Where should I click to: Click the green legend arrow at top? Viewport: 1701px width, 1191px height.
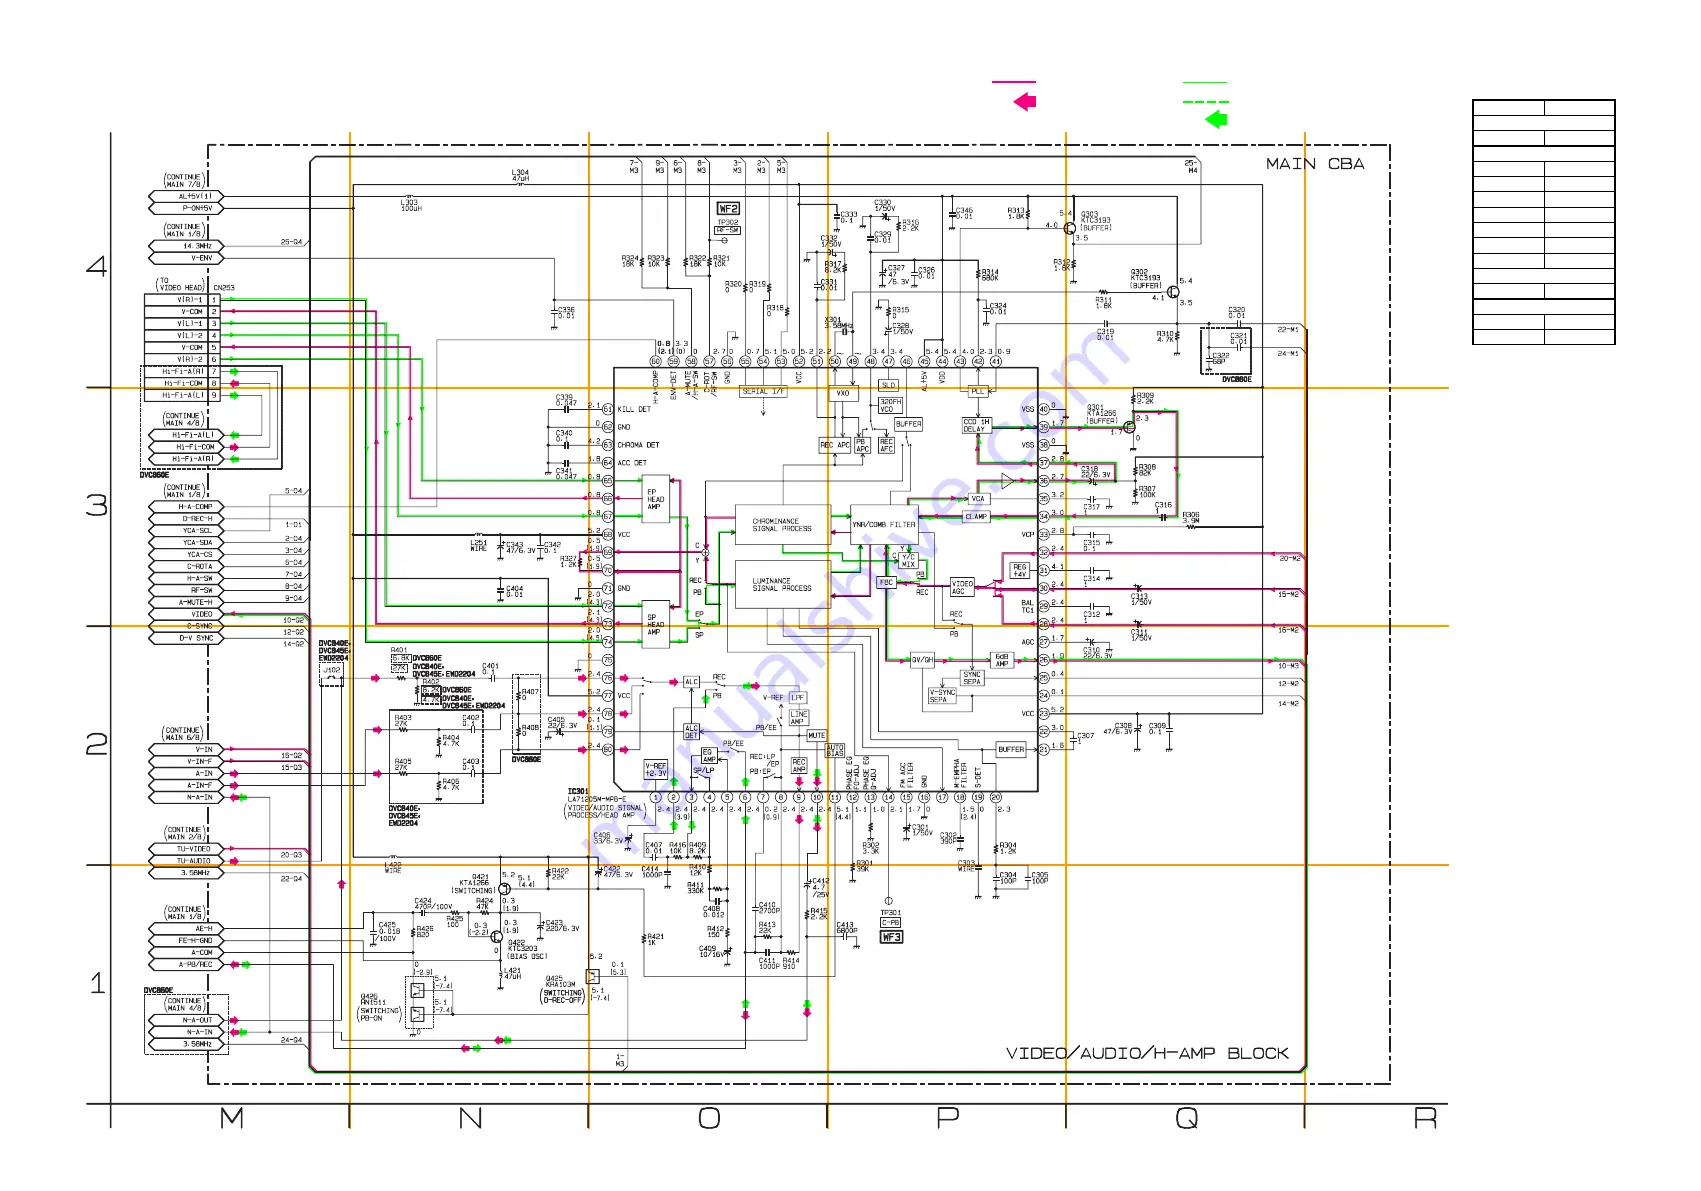coord(1215,119)
